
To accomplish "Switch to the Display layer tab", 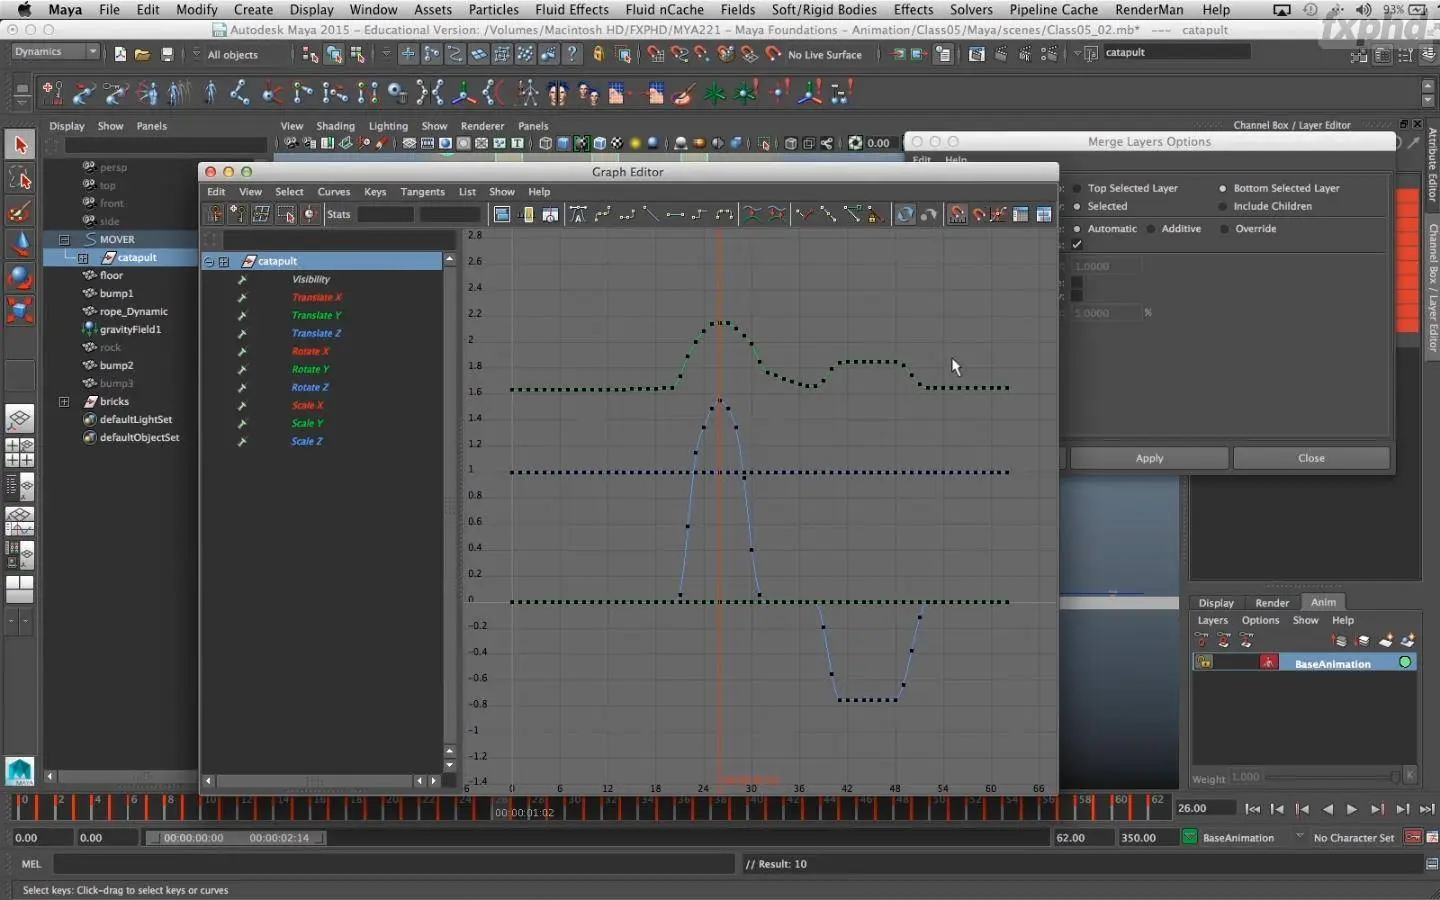I will click(x=1216, y=603).
